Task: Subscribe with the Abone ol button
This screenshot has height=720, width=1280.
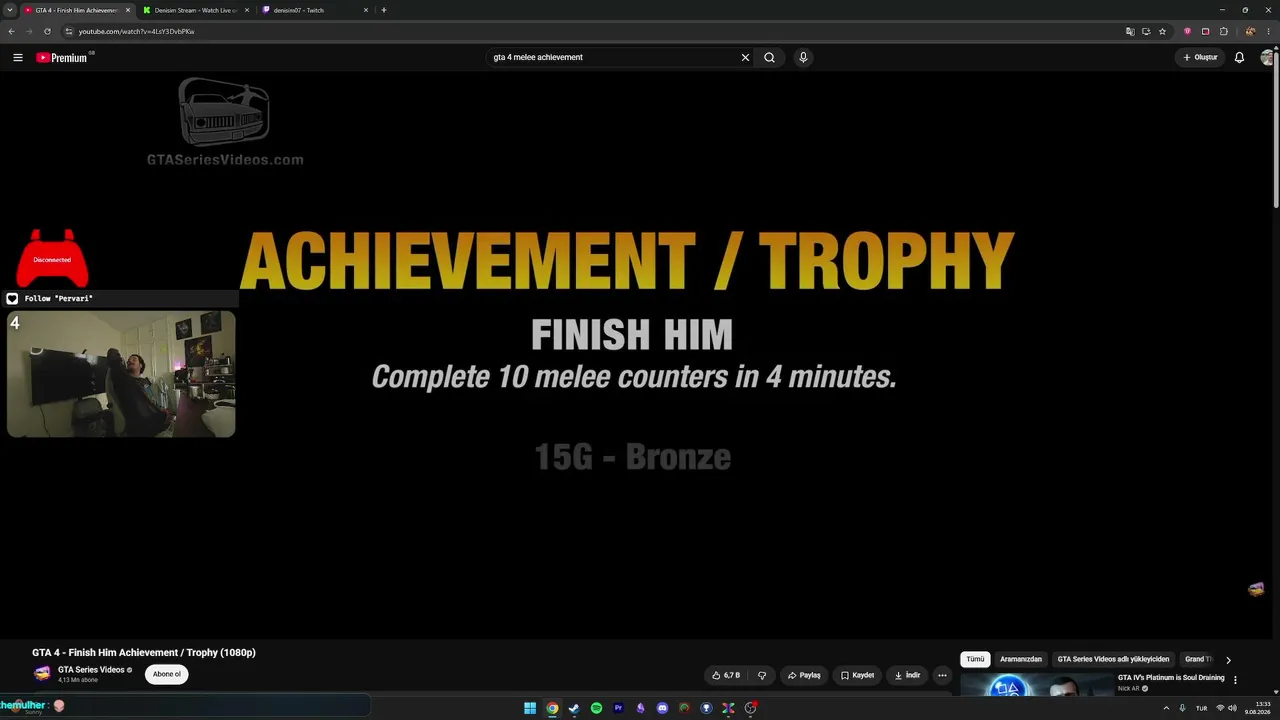Action: tap(167, 674)
